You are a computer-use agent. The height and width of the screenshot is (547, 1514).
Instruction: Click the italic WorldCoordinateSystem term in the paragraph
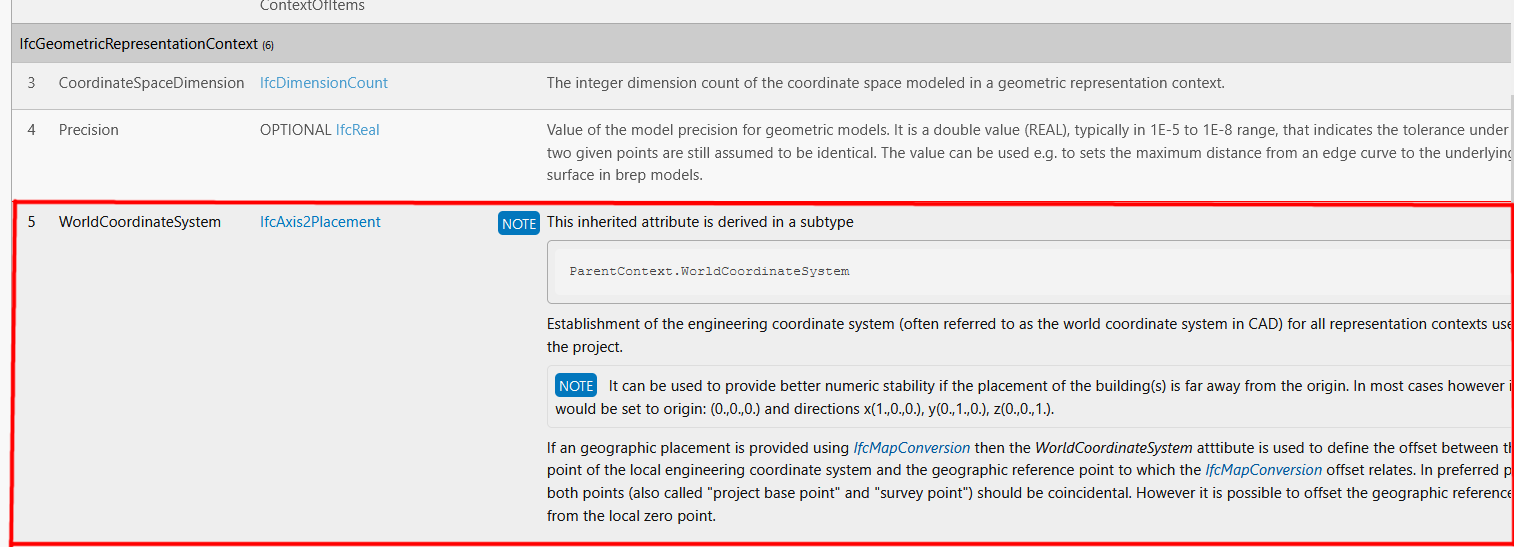coord(1116,448)
